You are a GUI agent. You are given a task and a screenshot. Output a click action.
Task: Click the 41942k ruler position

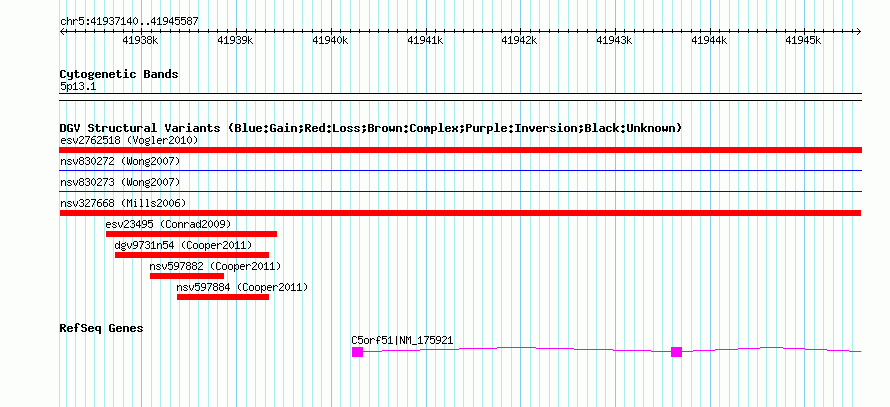[519, 41]
